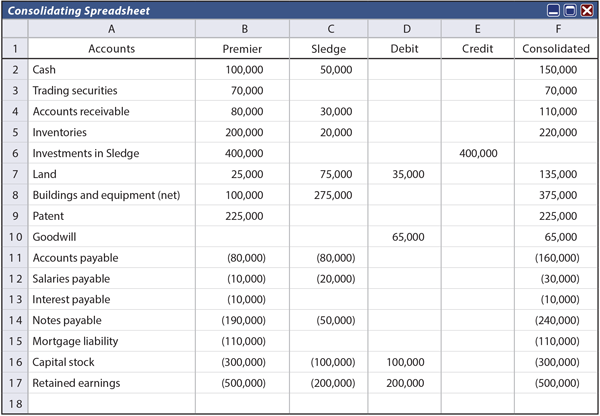Select the Mortgage liability cell
600x416 pixels.
point(111,341)
